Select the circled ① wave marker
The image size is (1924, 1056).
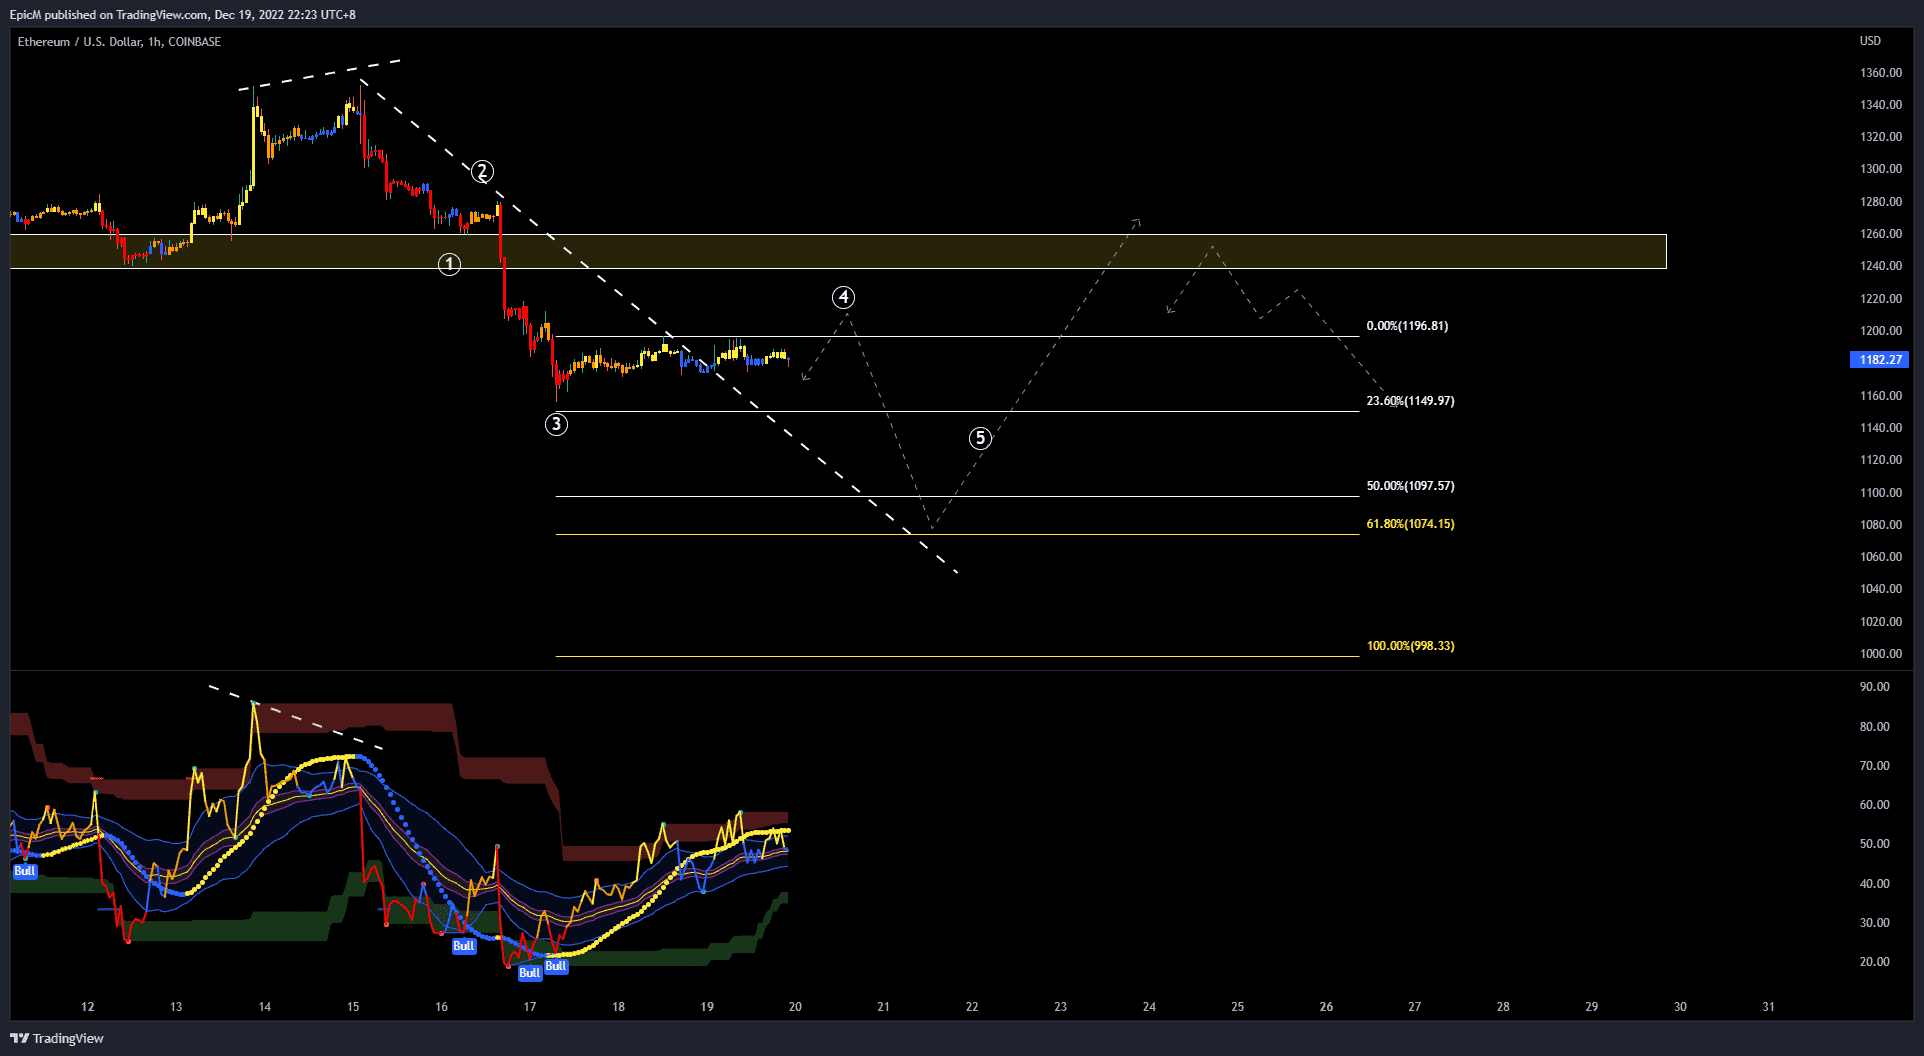pos(450,263)
